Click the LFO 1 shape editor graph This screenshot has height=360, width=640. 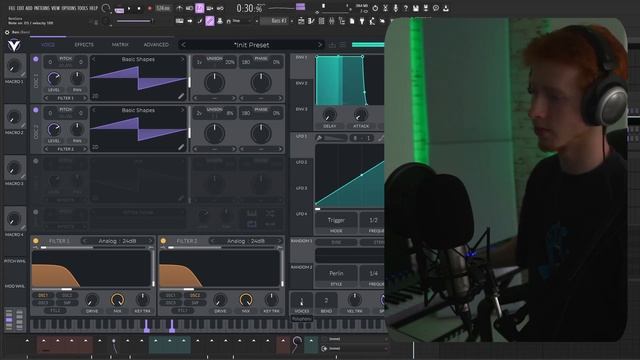click(x=349, y=175)
